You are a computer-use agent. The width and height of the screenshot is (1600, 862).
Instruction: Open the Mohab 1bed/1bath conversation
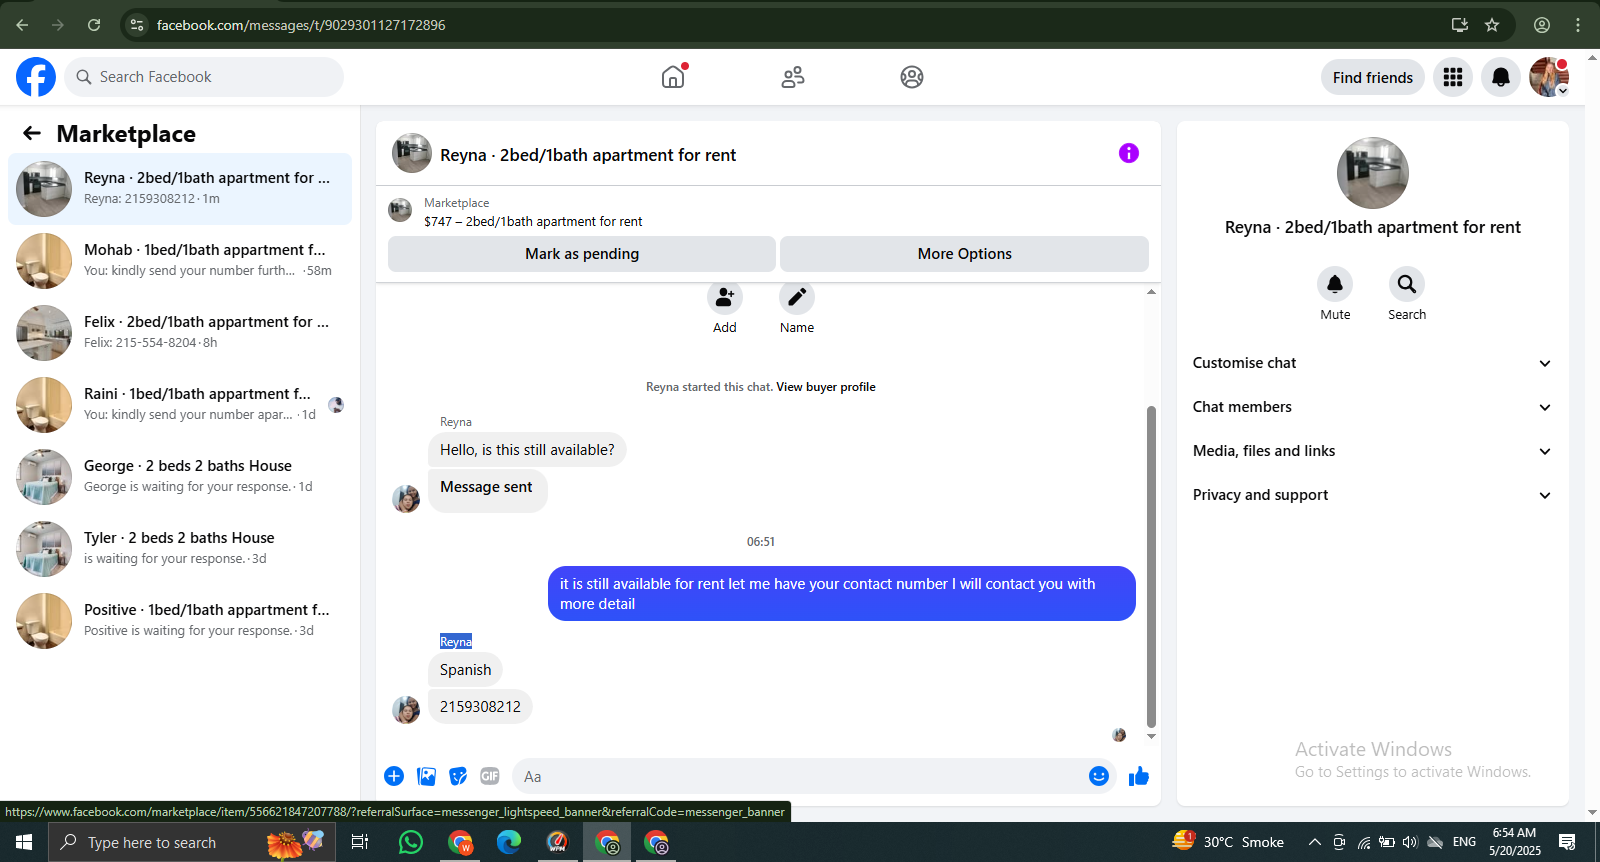(x=180, y=261)
